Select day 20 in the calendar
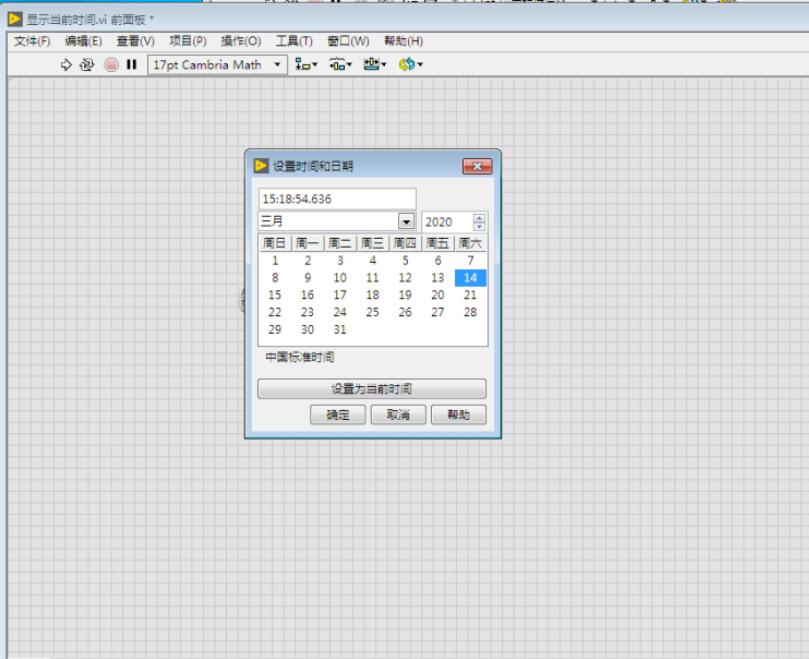Viewport: 809px width, 659px height. (438, 295)
